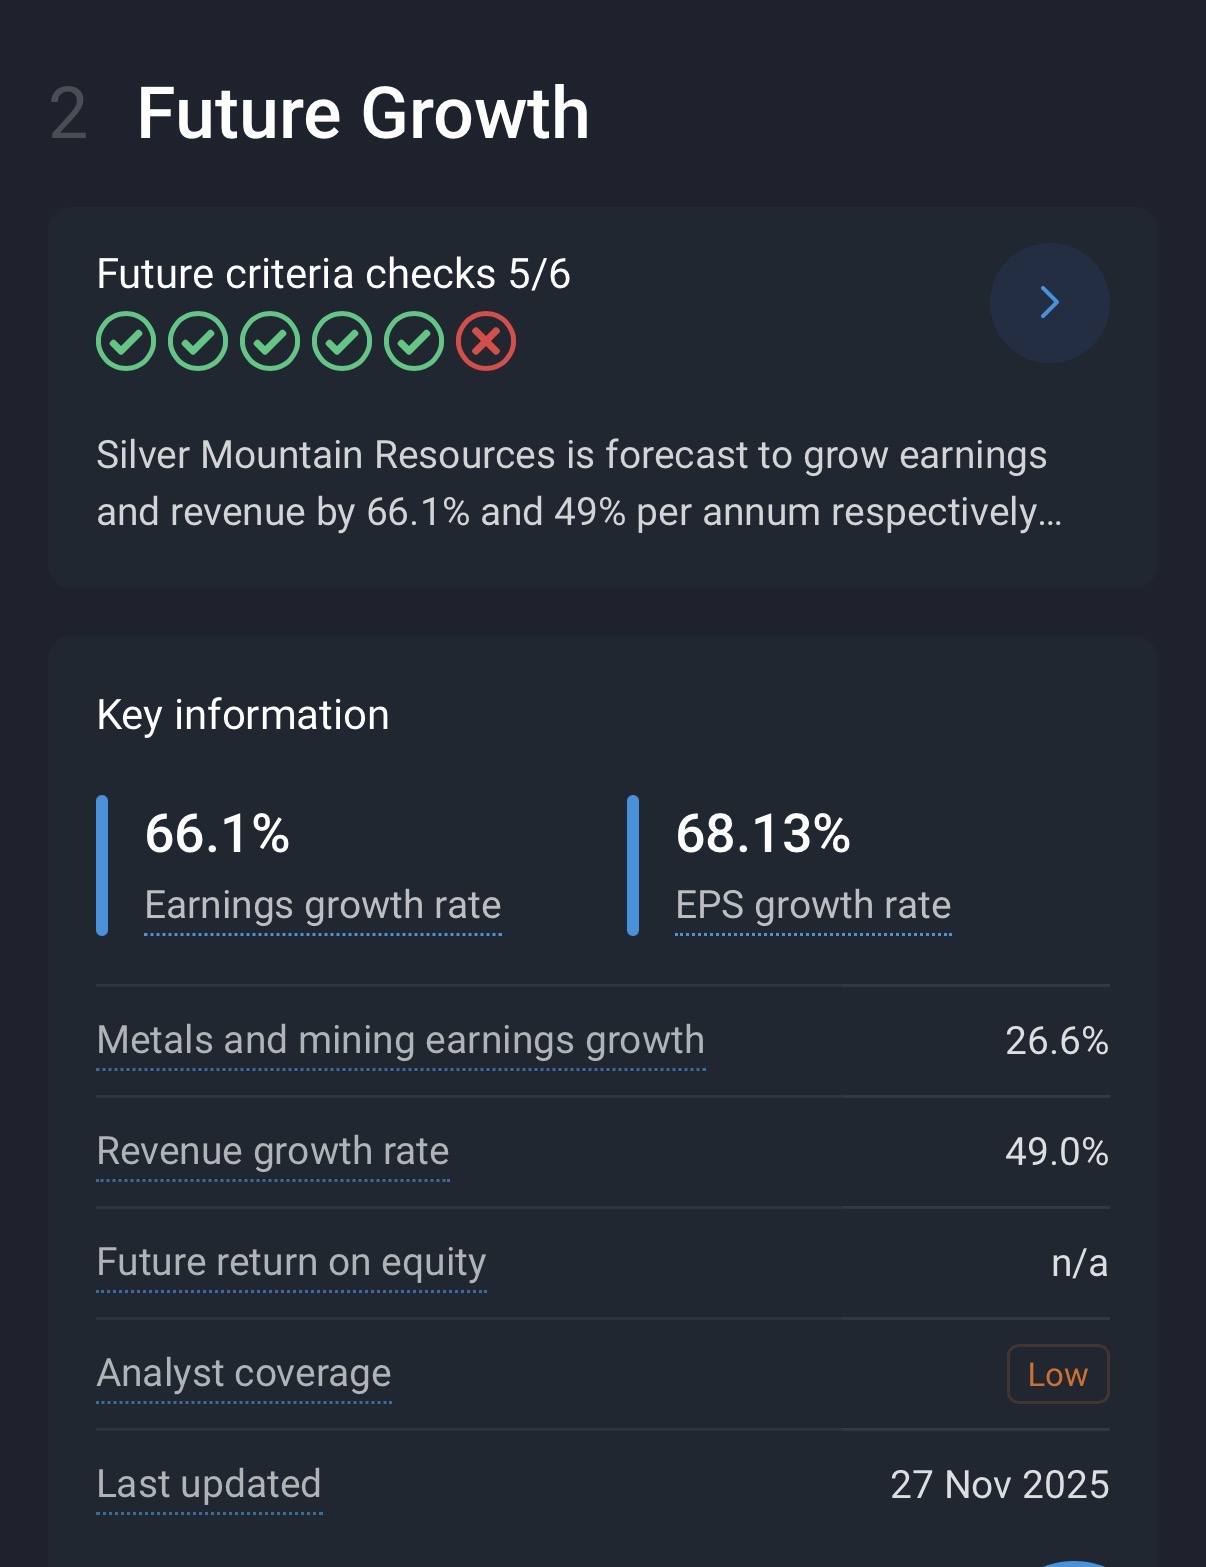Click the 66.1% earnings growth value
Viewport: 1206px width, 1567px height.
coord(217,833)
